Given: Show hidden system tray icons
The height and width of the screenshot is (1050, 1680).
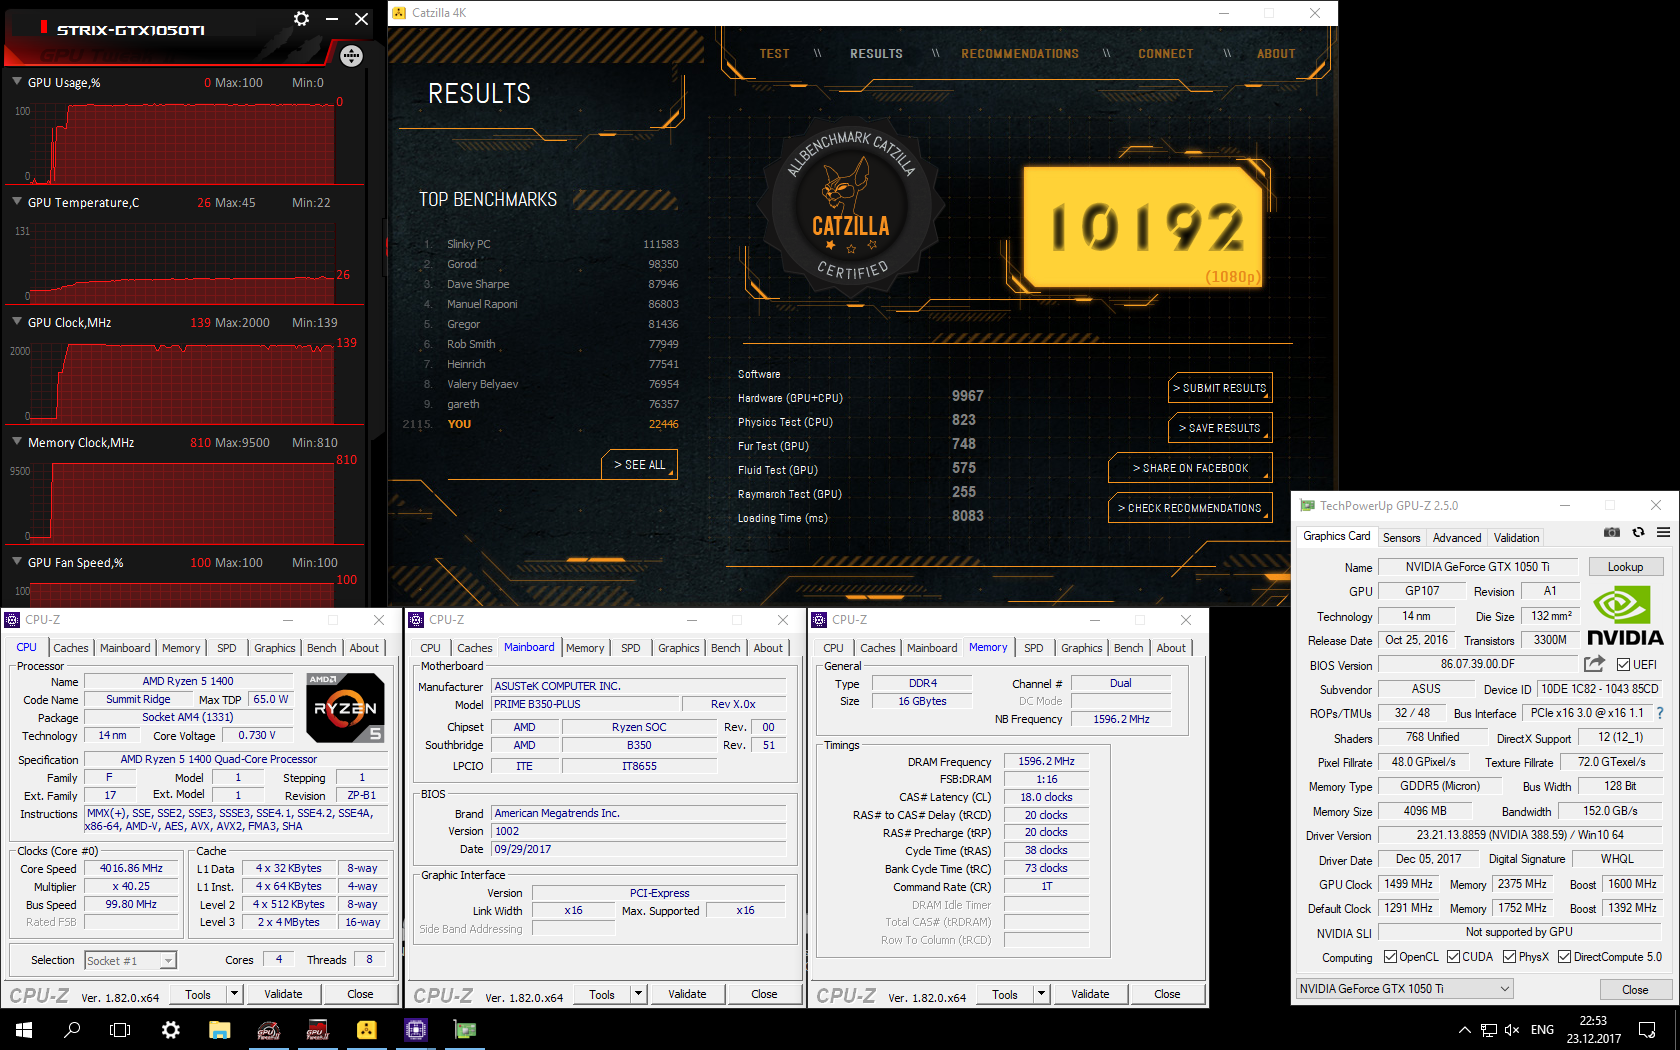Looking at the screenshot, I should coord(1464,1030).
